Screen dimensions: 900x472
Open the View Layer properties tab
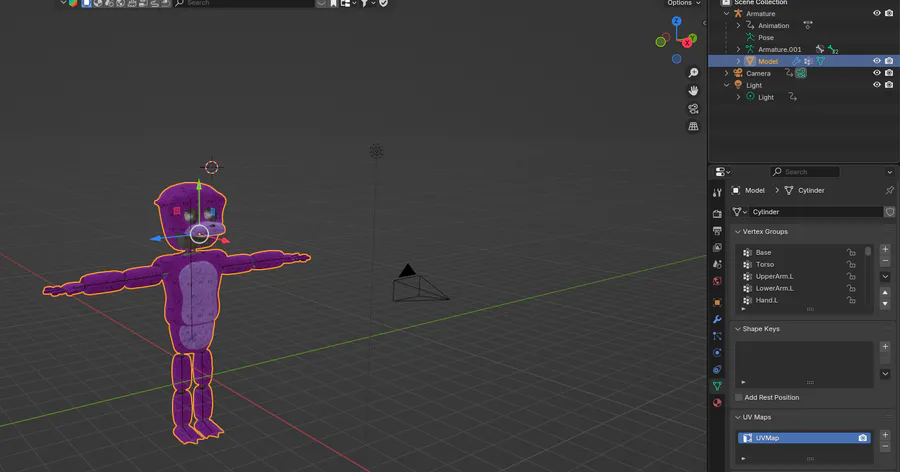[x=717, y=247]
